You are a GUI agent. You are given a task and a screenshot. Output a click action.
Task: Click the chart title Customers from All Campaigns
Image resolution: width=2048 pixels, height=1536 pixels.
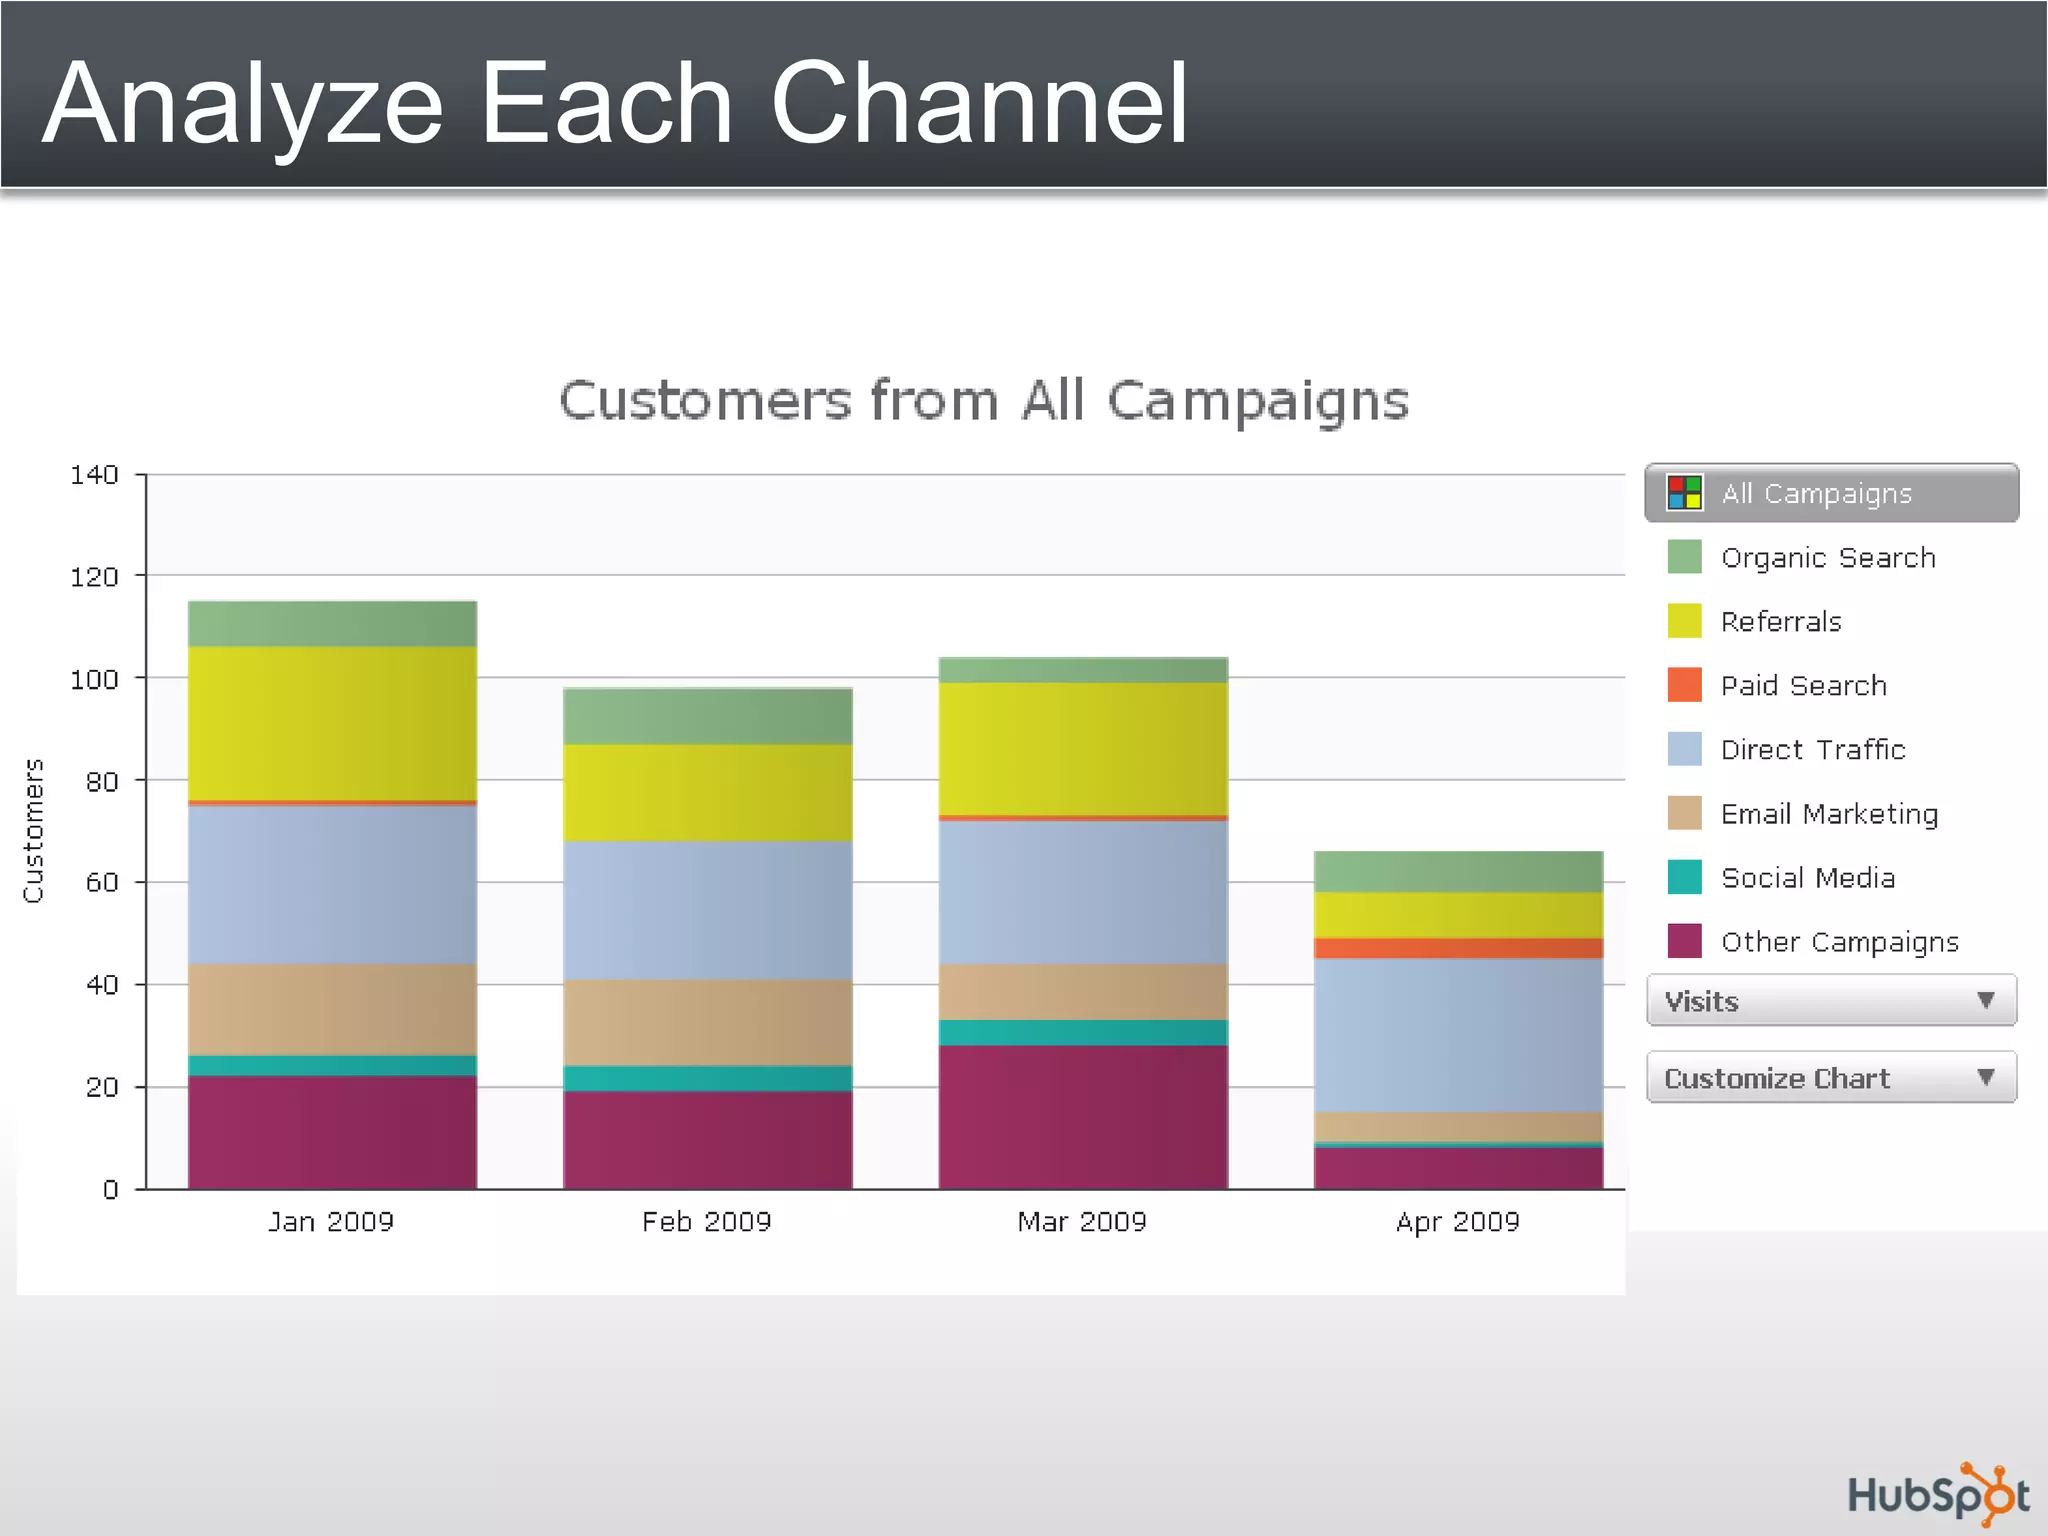tap(984, 402)
